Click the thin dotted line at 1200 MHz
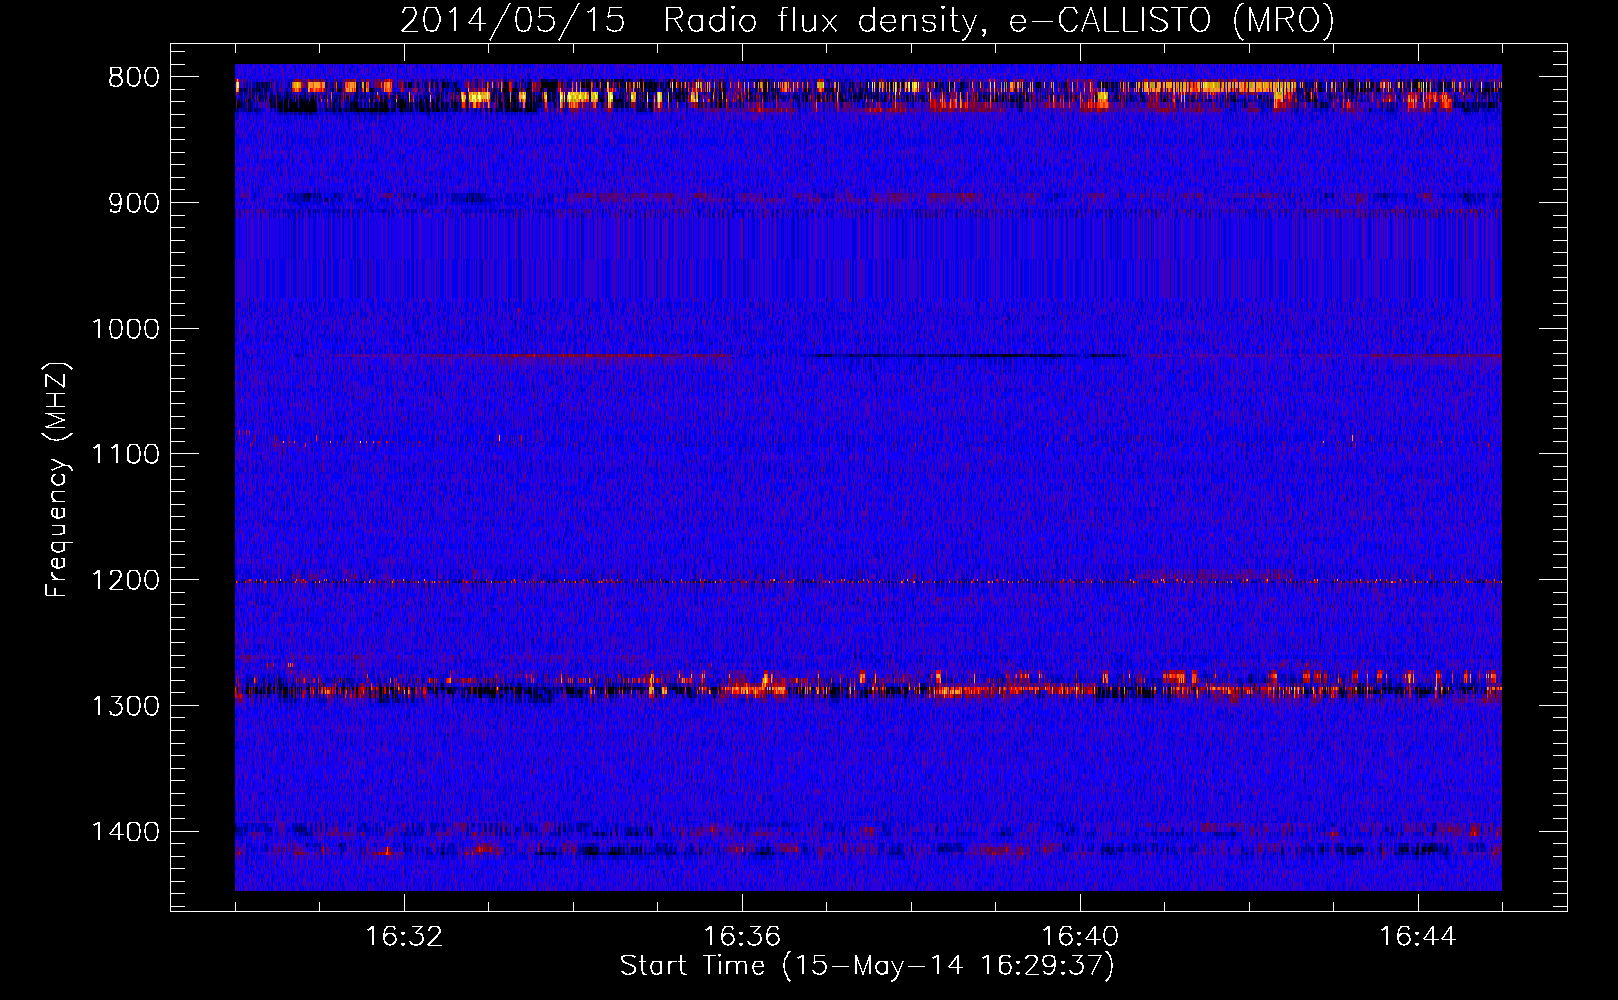The width and height of the screenshot is (1618, 1000). (868, 581)
